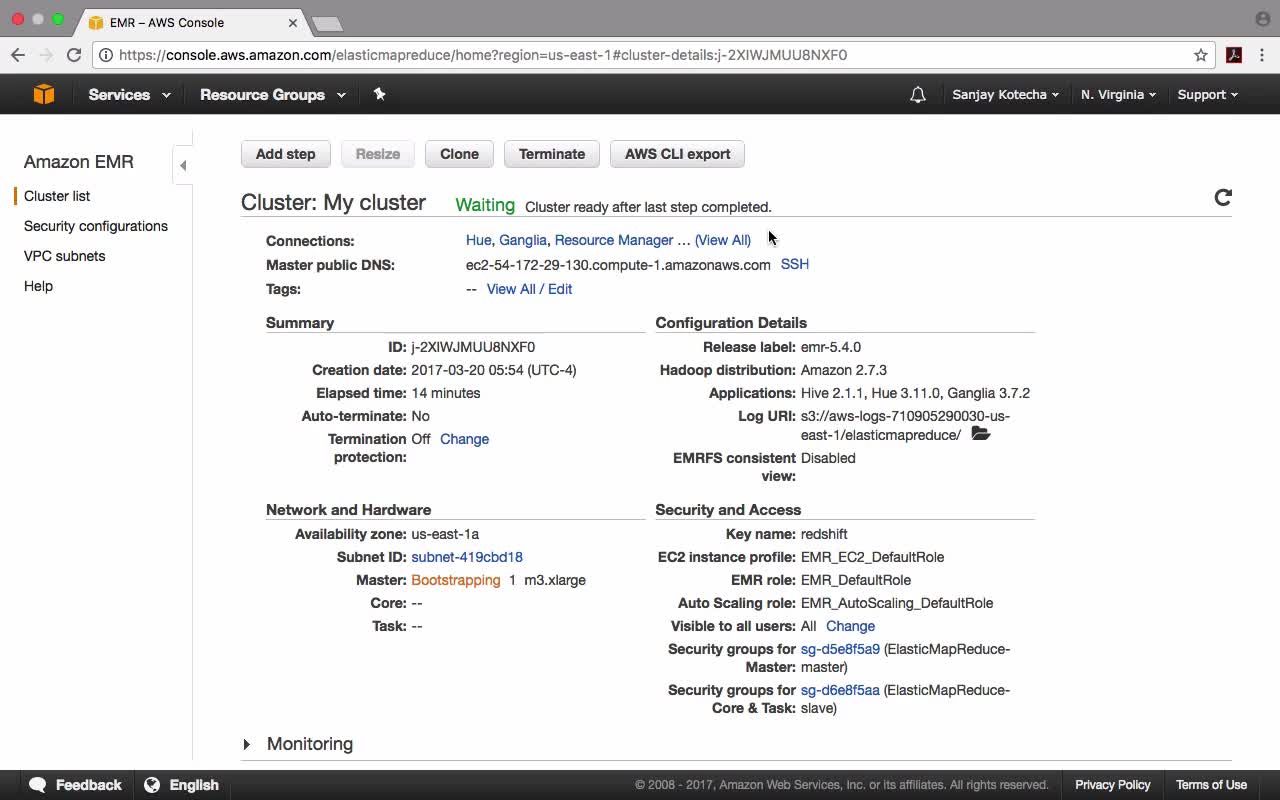
Task: Open the Ganglia connection link
Action: (x=523, y=240)
